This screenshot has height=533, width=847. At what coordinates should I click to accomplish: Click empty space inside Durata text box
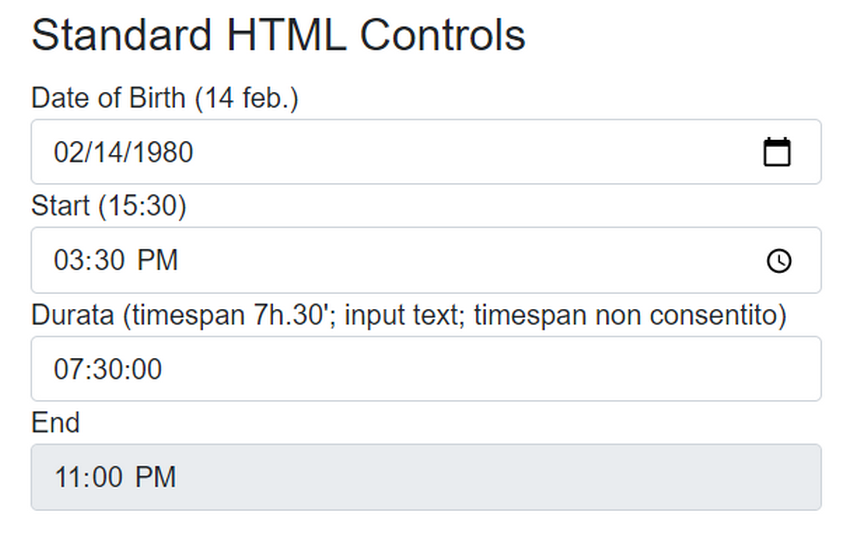pos(486,369)
